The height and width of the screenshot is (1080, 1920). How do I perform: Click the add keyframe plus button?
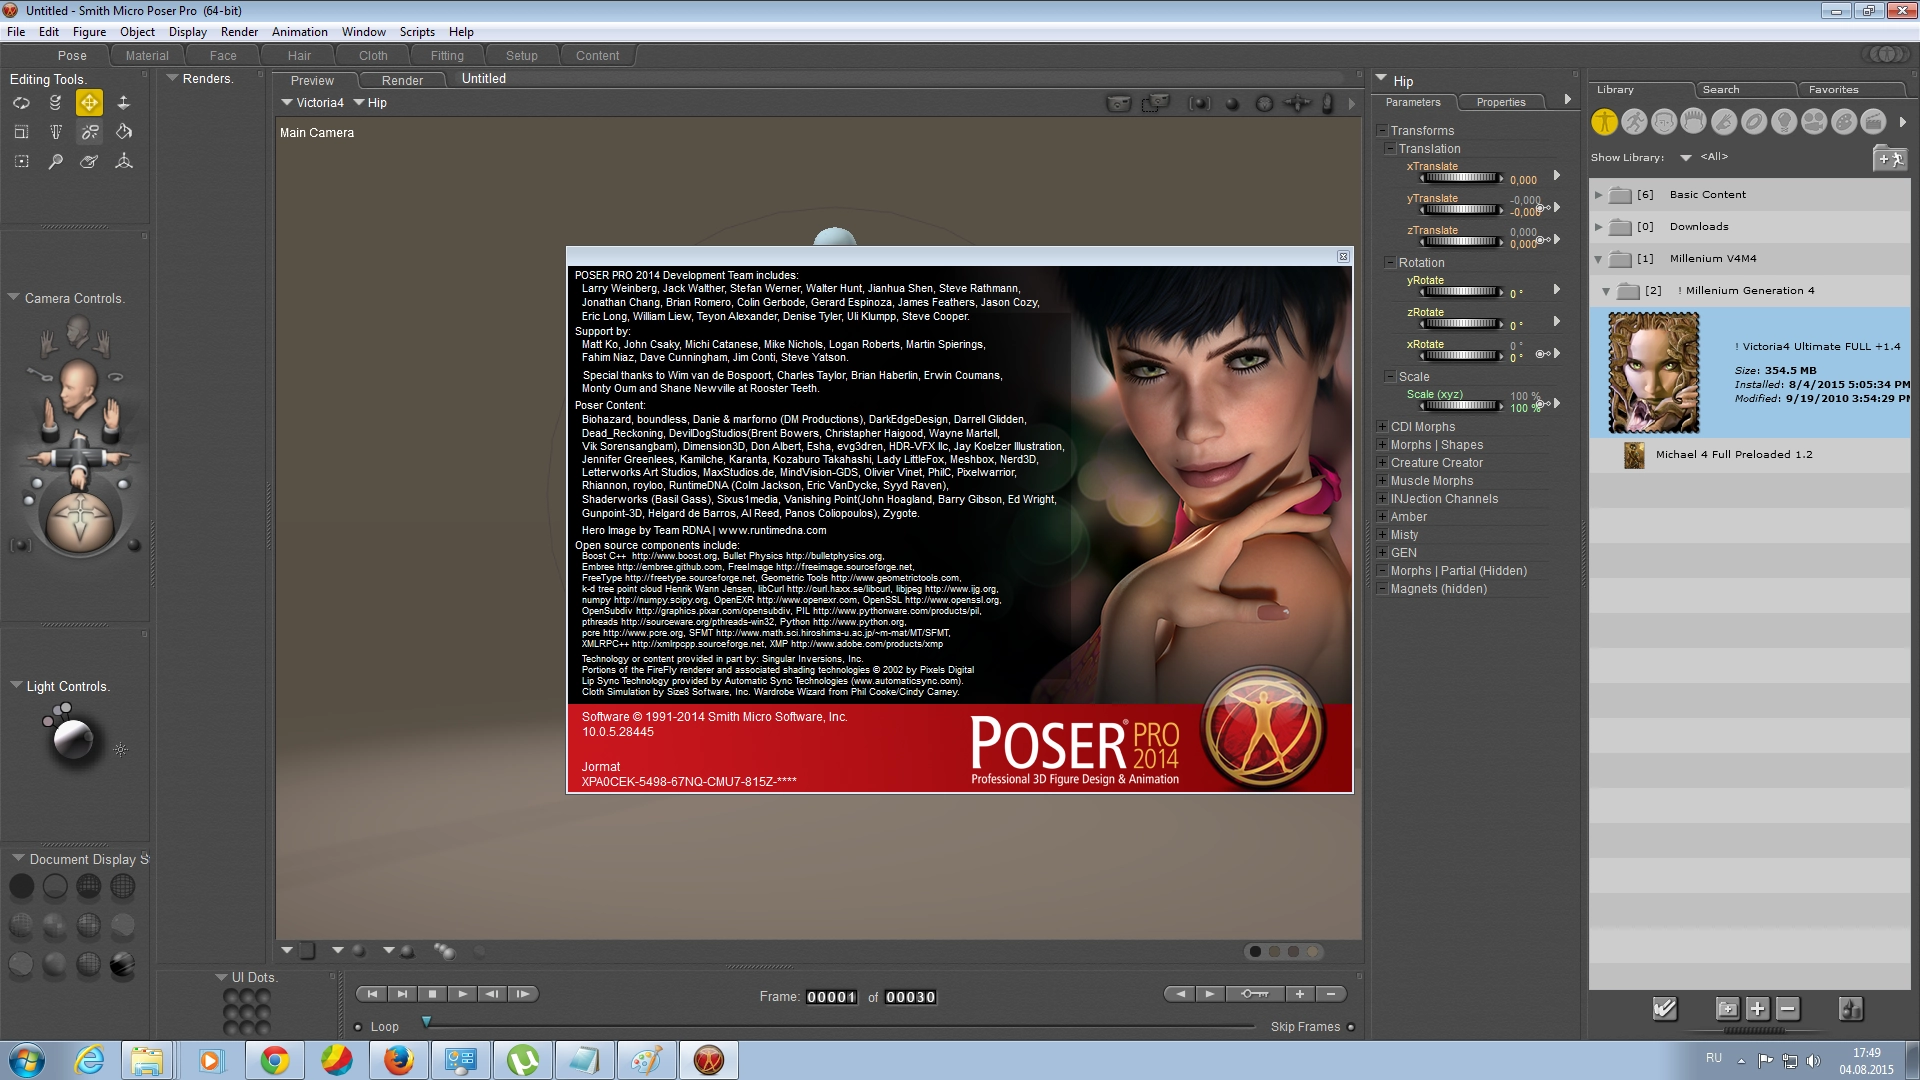coord(1299,994)
